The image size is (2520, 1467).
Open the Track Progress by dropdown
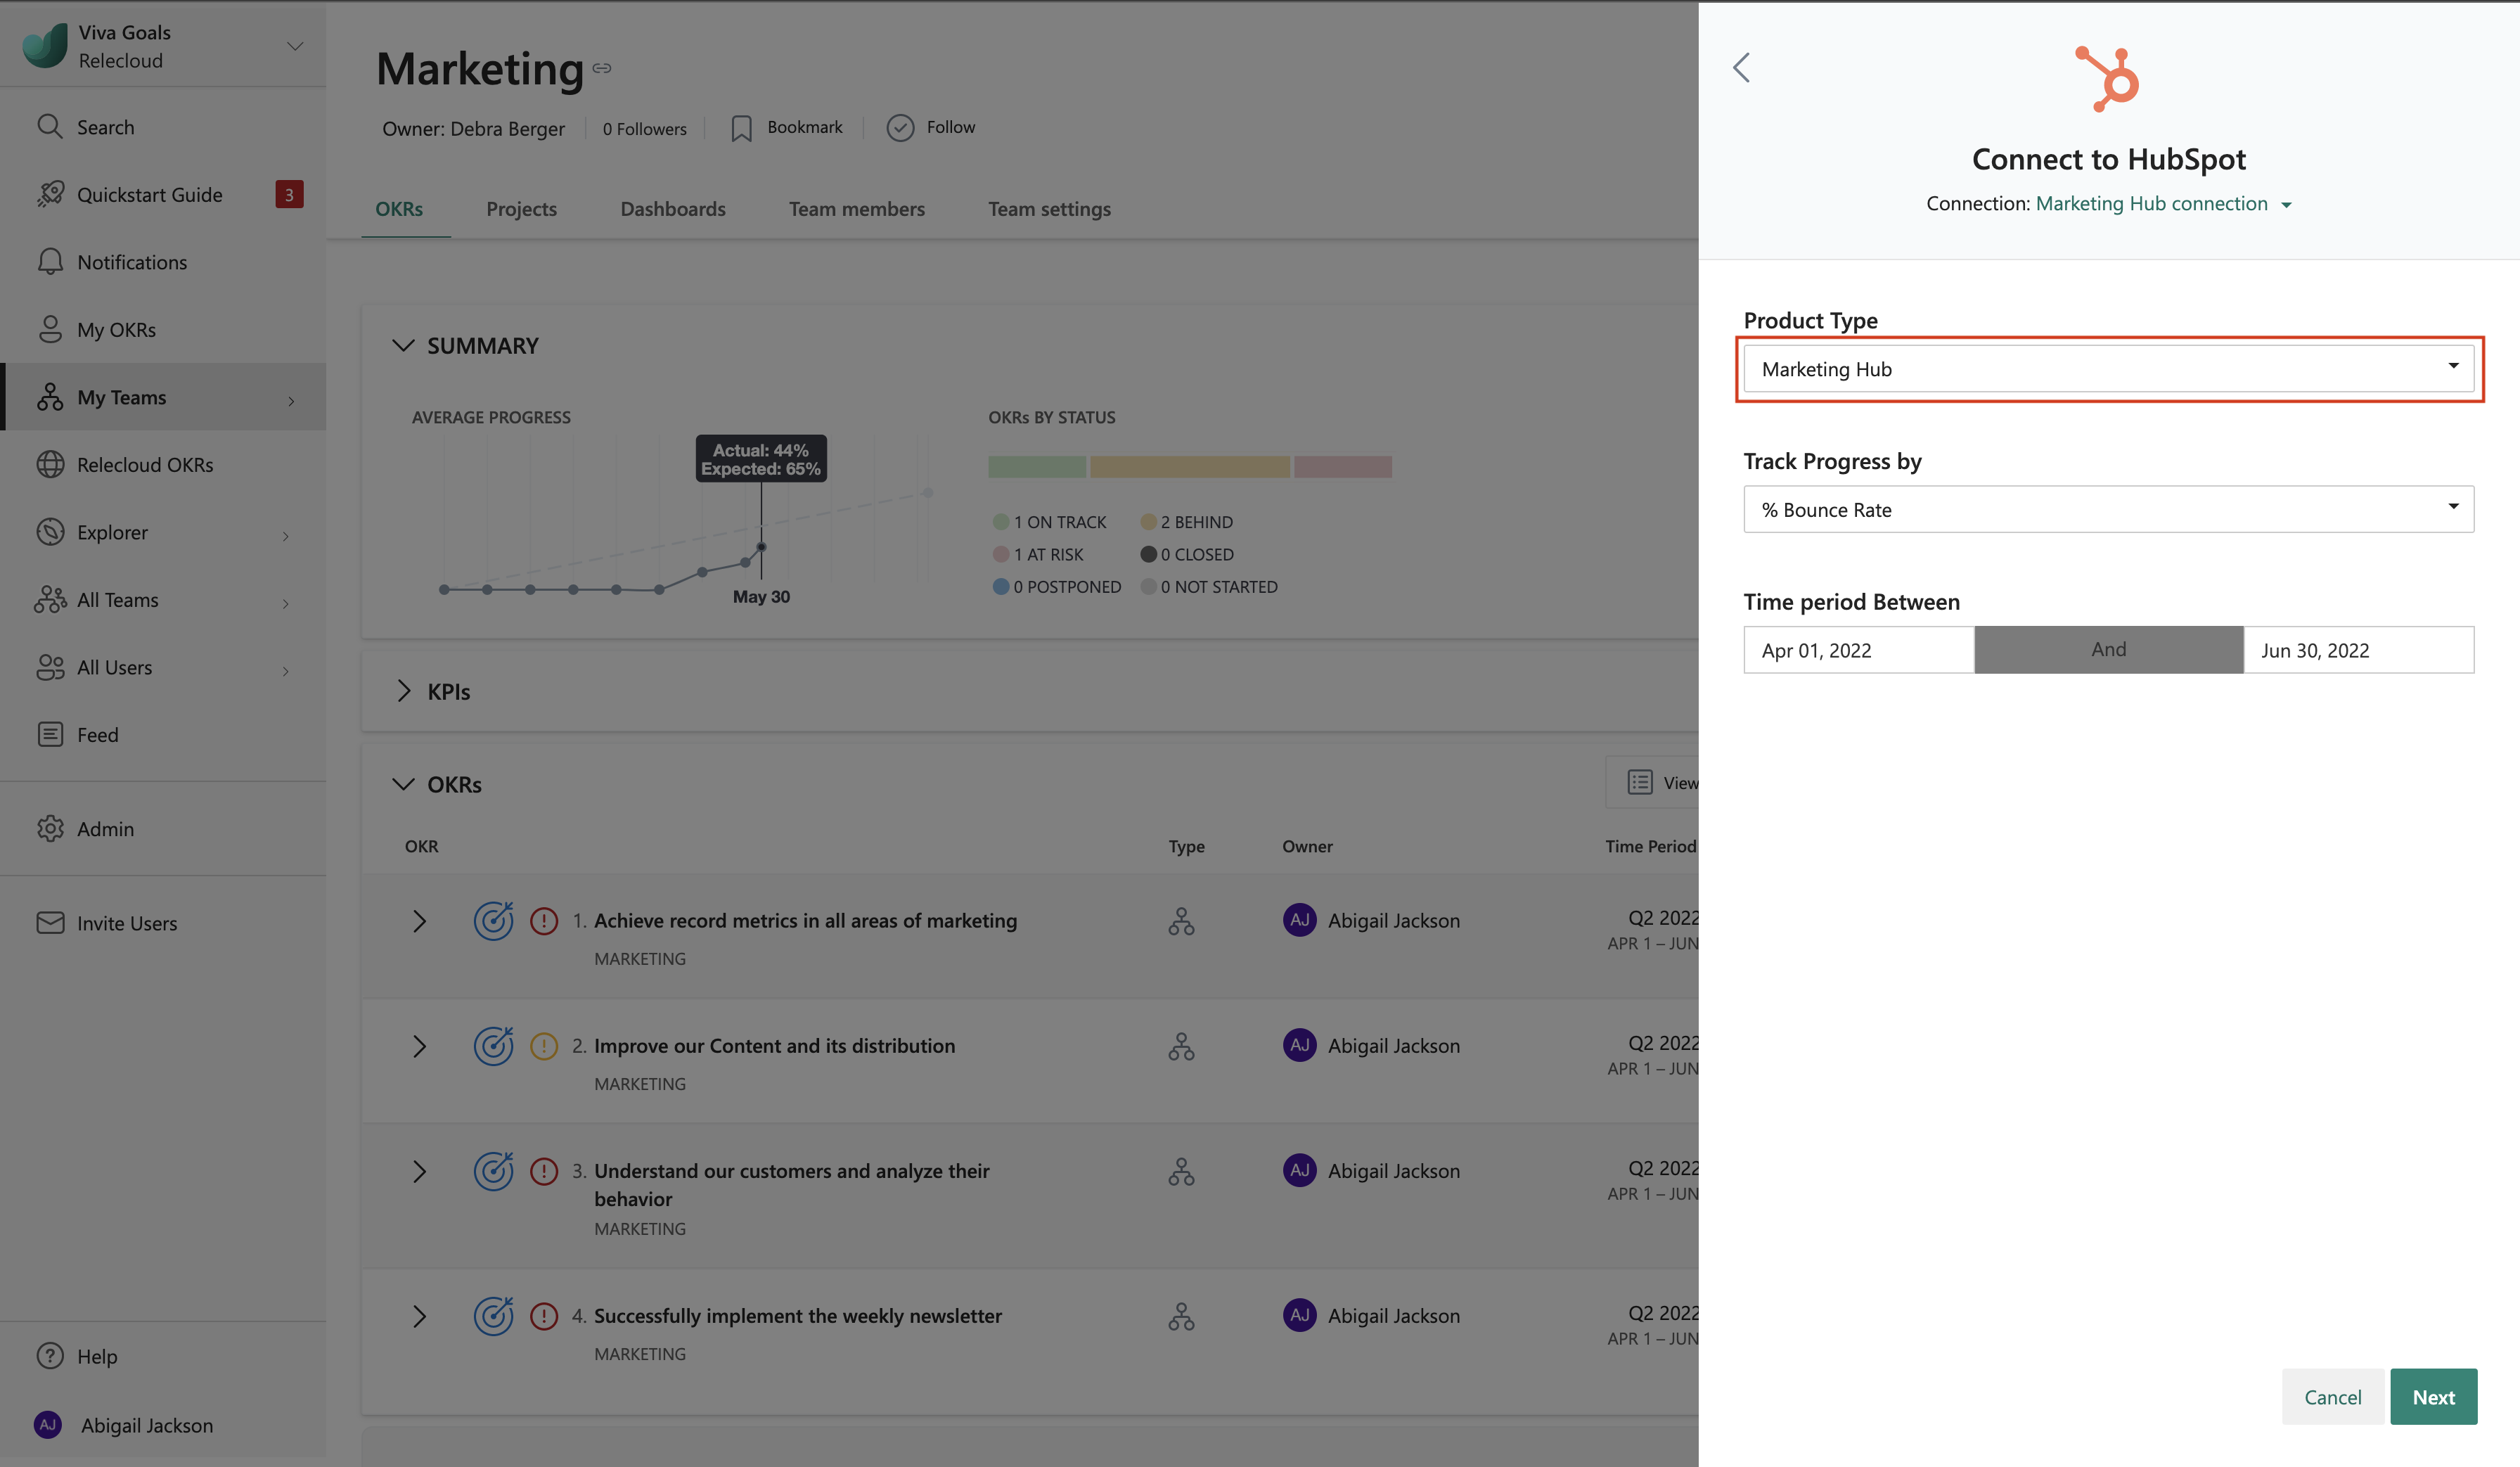click(x=2108, y=509)
